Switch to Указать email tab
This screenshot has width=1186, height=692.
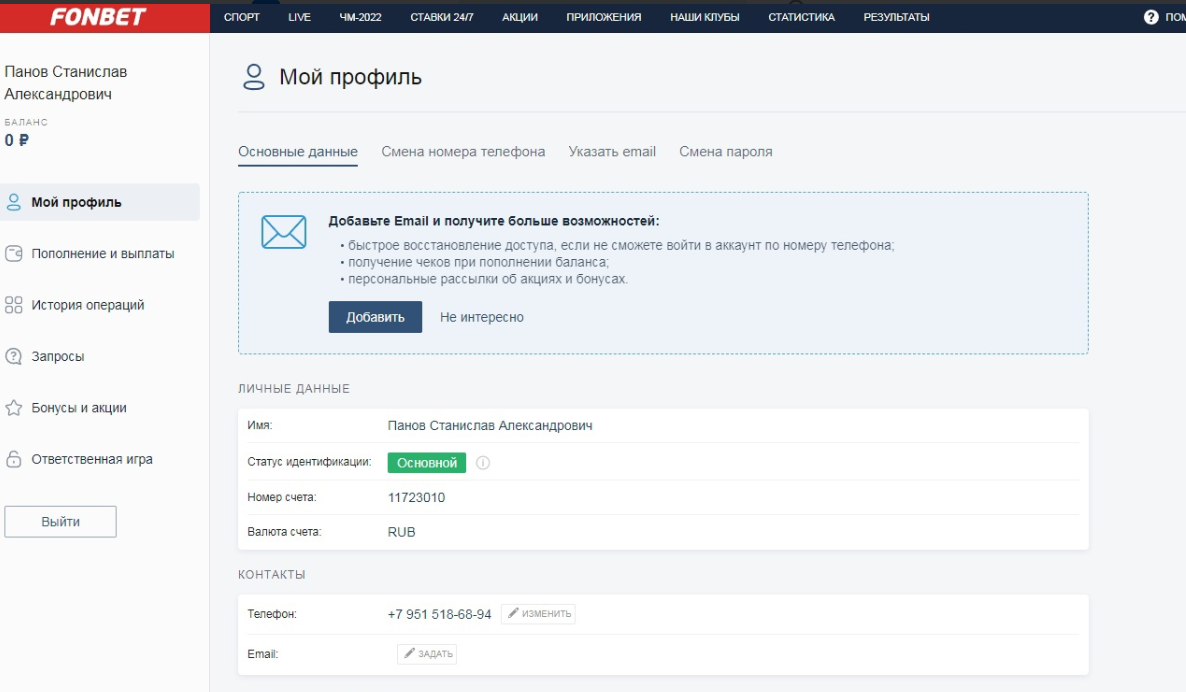pyautogui.click(x=612, y=152)
